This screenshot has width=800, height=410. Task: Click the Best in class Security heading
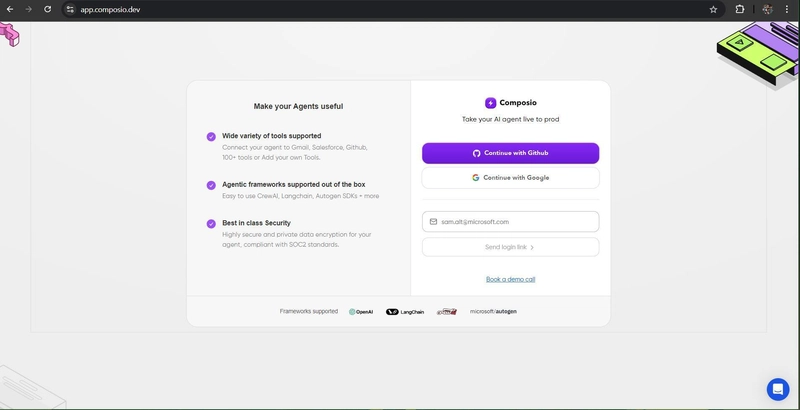pyautogui.click(x=256, y=223)
